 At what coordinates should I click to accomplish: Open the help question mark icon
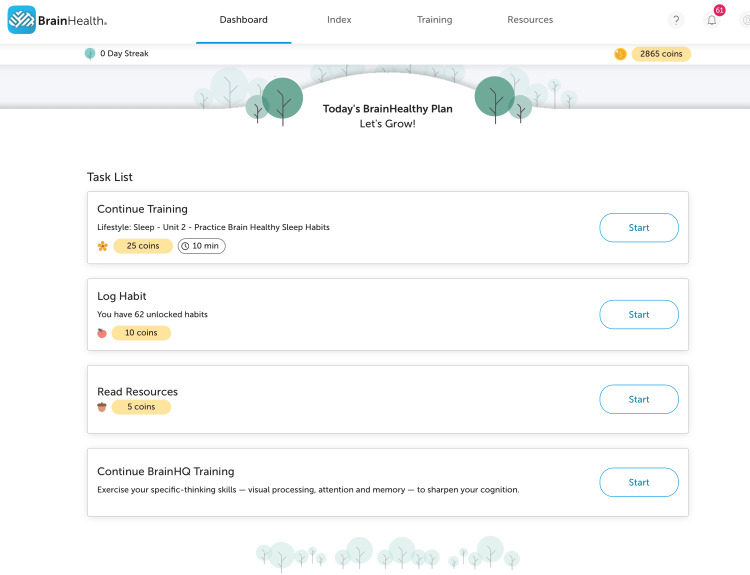[x=675, y=20]
